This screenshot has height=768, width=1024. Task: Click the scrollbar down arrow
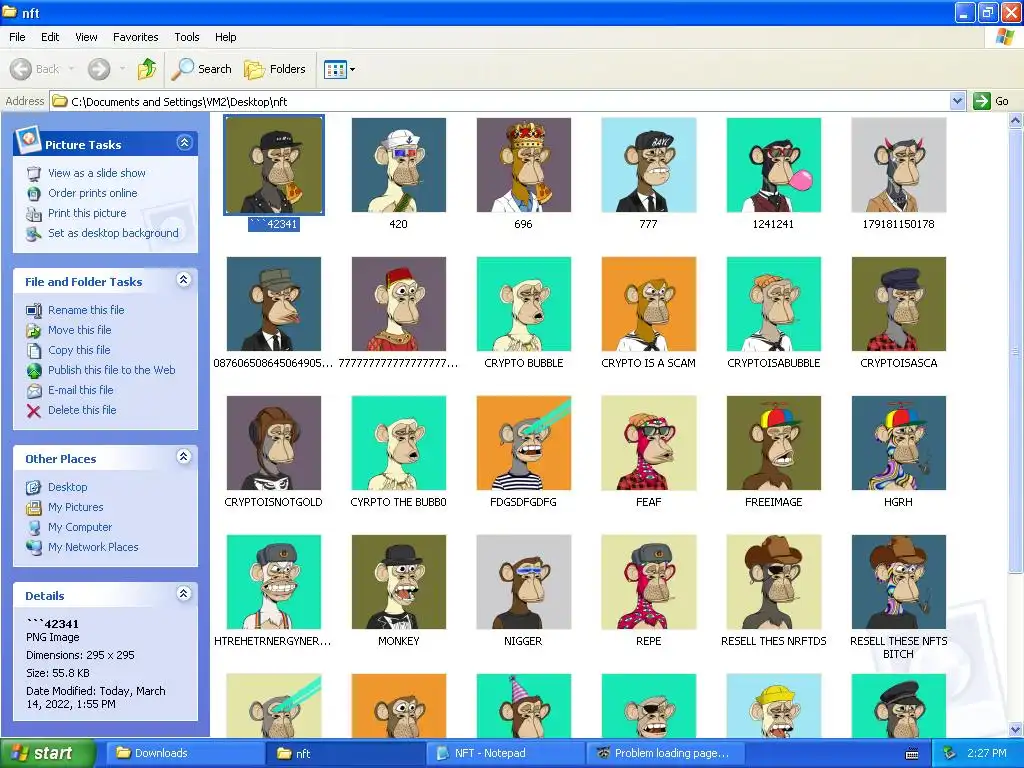1016,729
